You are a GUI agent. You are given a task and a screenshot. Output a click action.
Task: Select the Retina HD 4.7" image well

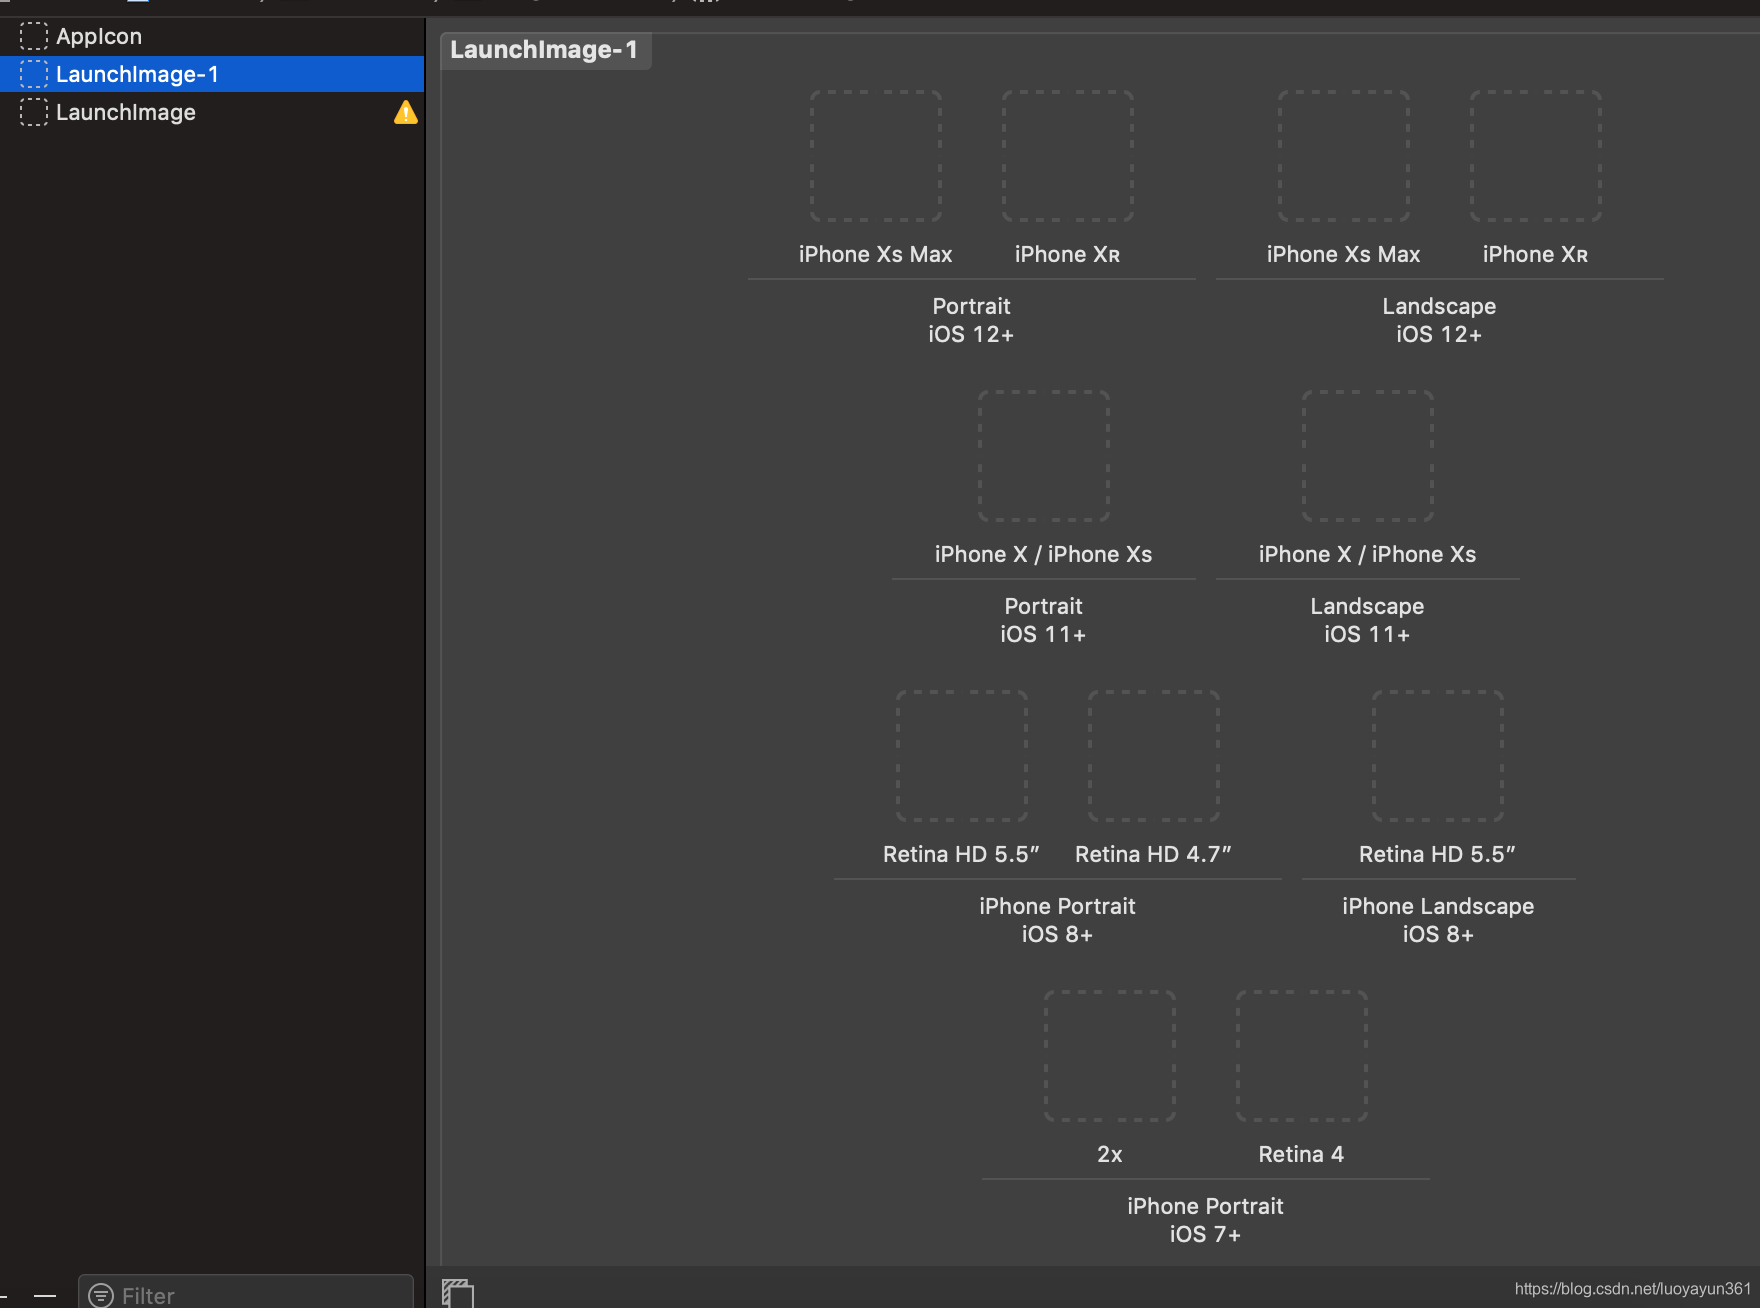tap(1154, 756)
